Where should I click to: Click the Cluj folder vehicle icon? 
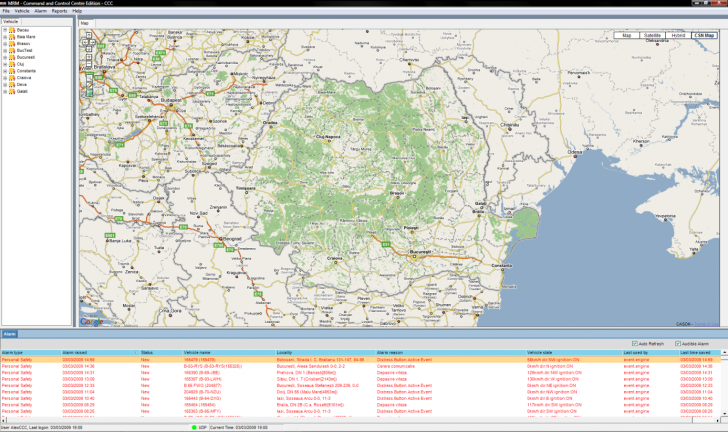[x=12, y=64]
